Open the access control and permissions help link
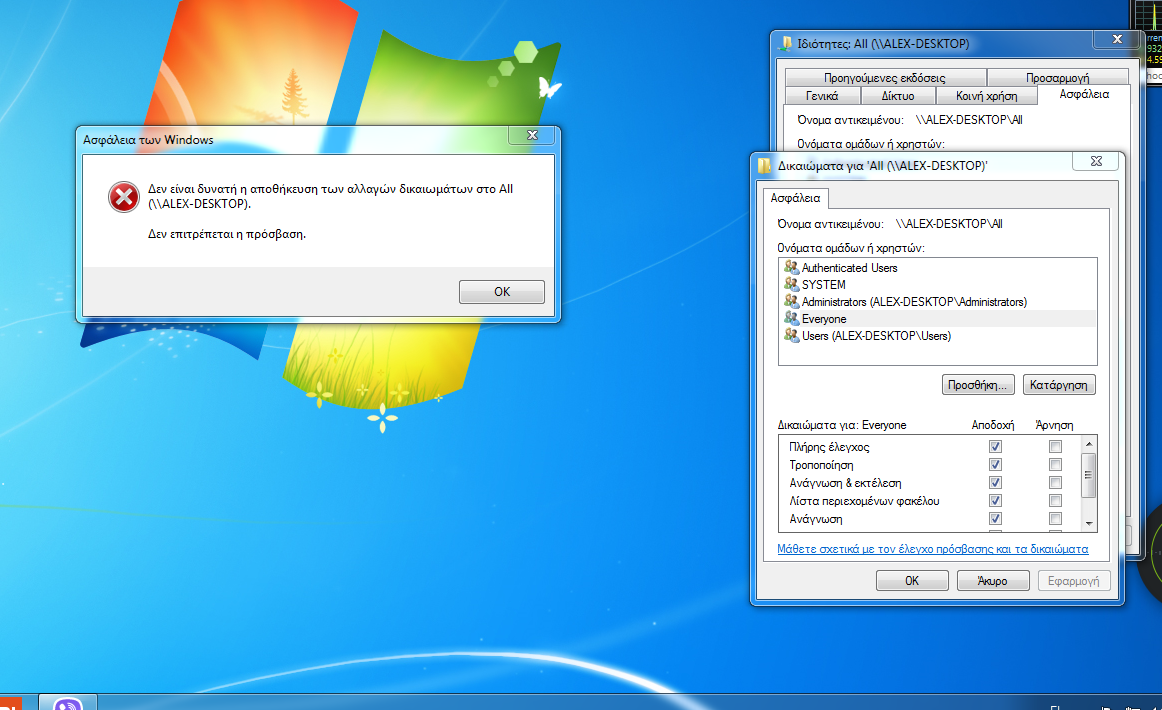Viewport: 1162px width, 710px height. point(932,549)
